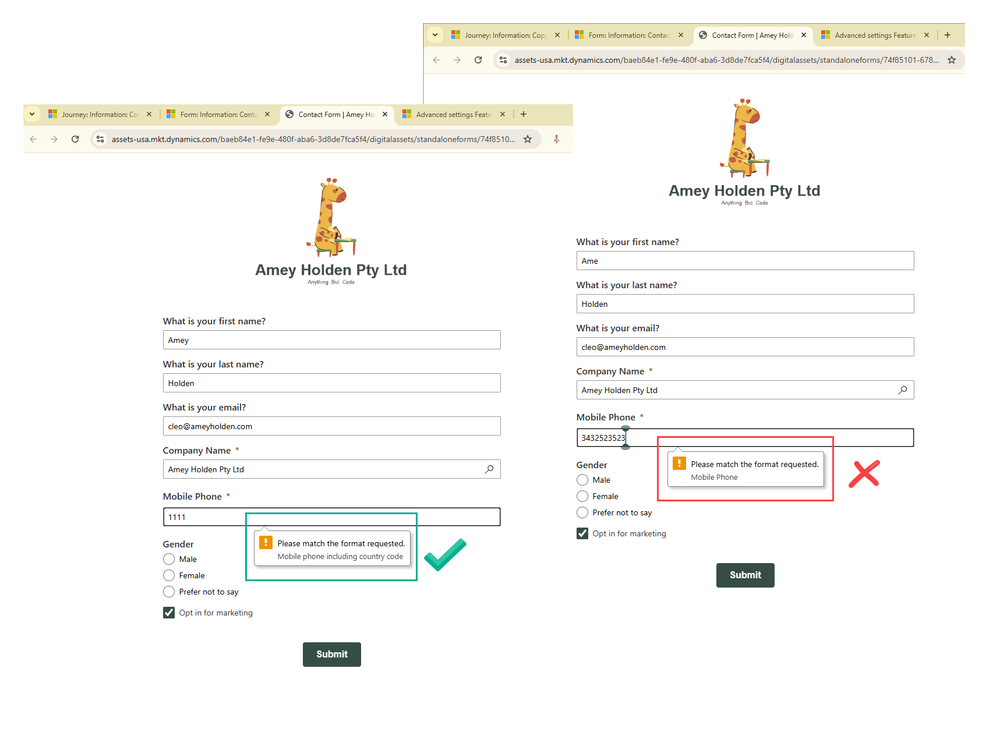Reload page in right browser window
Viewport: 1000px width, 743px height.
pyautogui.click(x=478, y=60)
